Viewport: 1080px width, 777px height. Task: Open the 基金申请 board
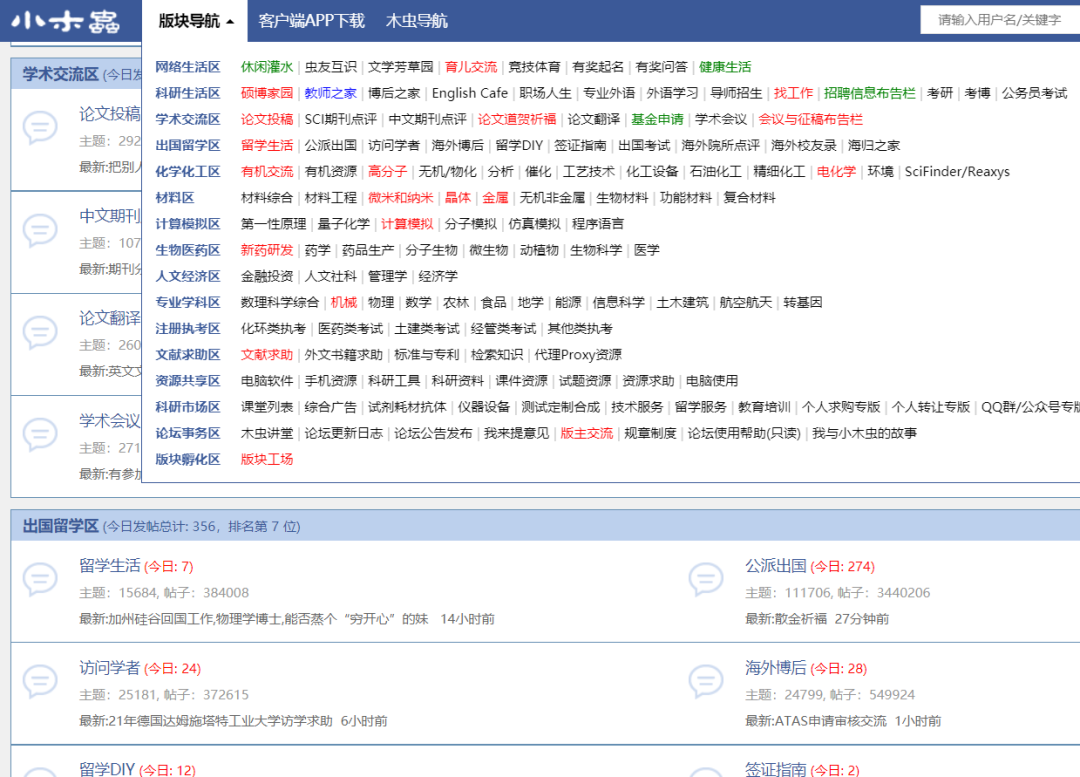click(x=657, y=119)
